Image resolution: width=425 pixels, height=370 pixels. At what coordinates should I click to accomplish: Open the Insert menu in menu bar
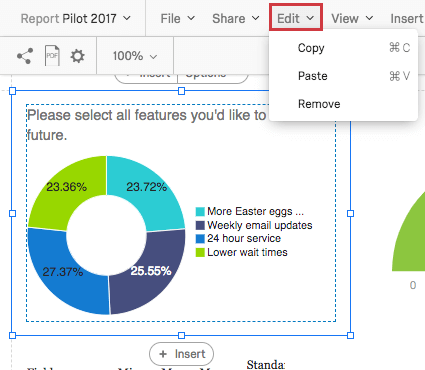407,18
